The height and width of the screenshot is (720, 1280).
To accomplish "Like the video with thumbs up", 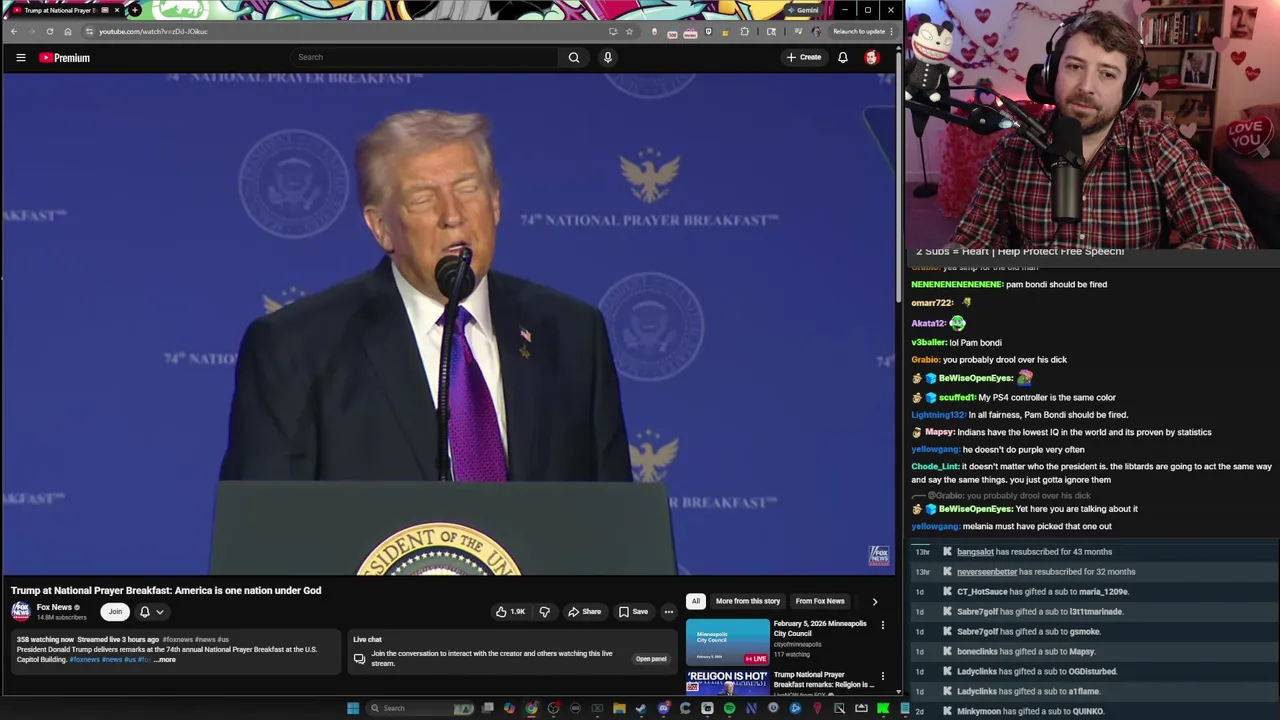I will (x=510, y=612).
